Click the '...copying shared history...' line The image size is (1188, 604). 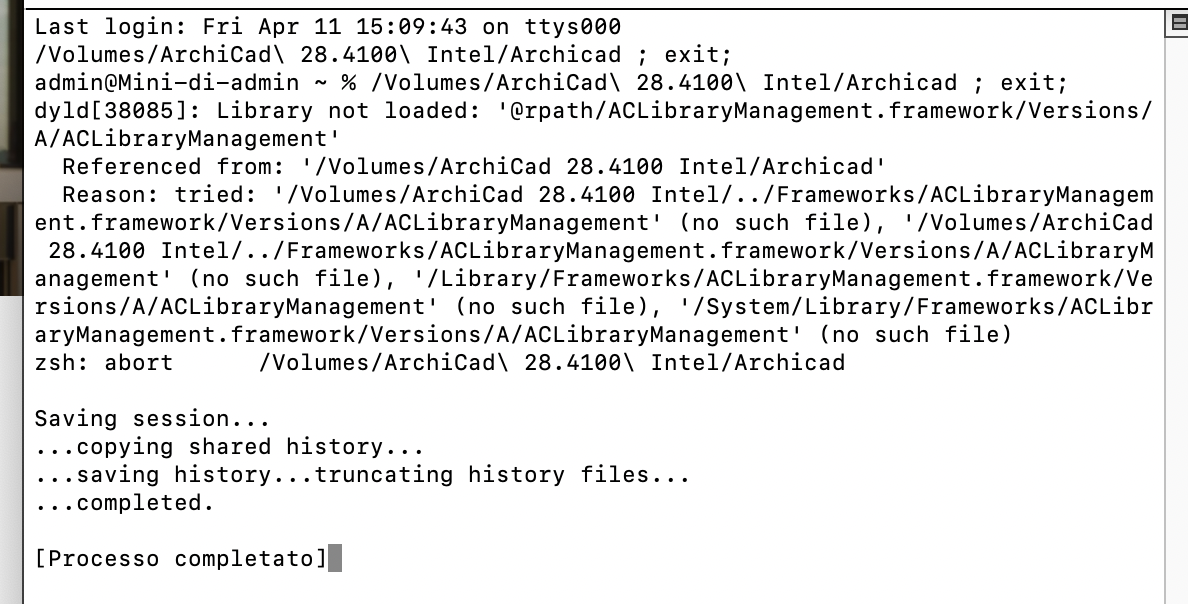coord(230,447)
